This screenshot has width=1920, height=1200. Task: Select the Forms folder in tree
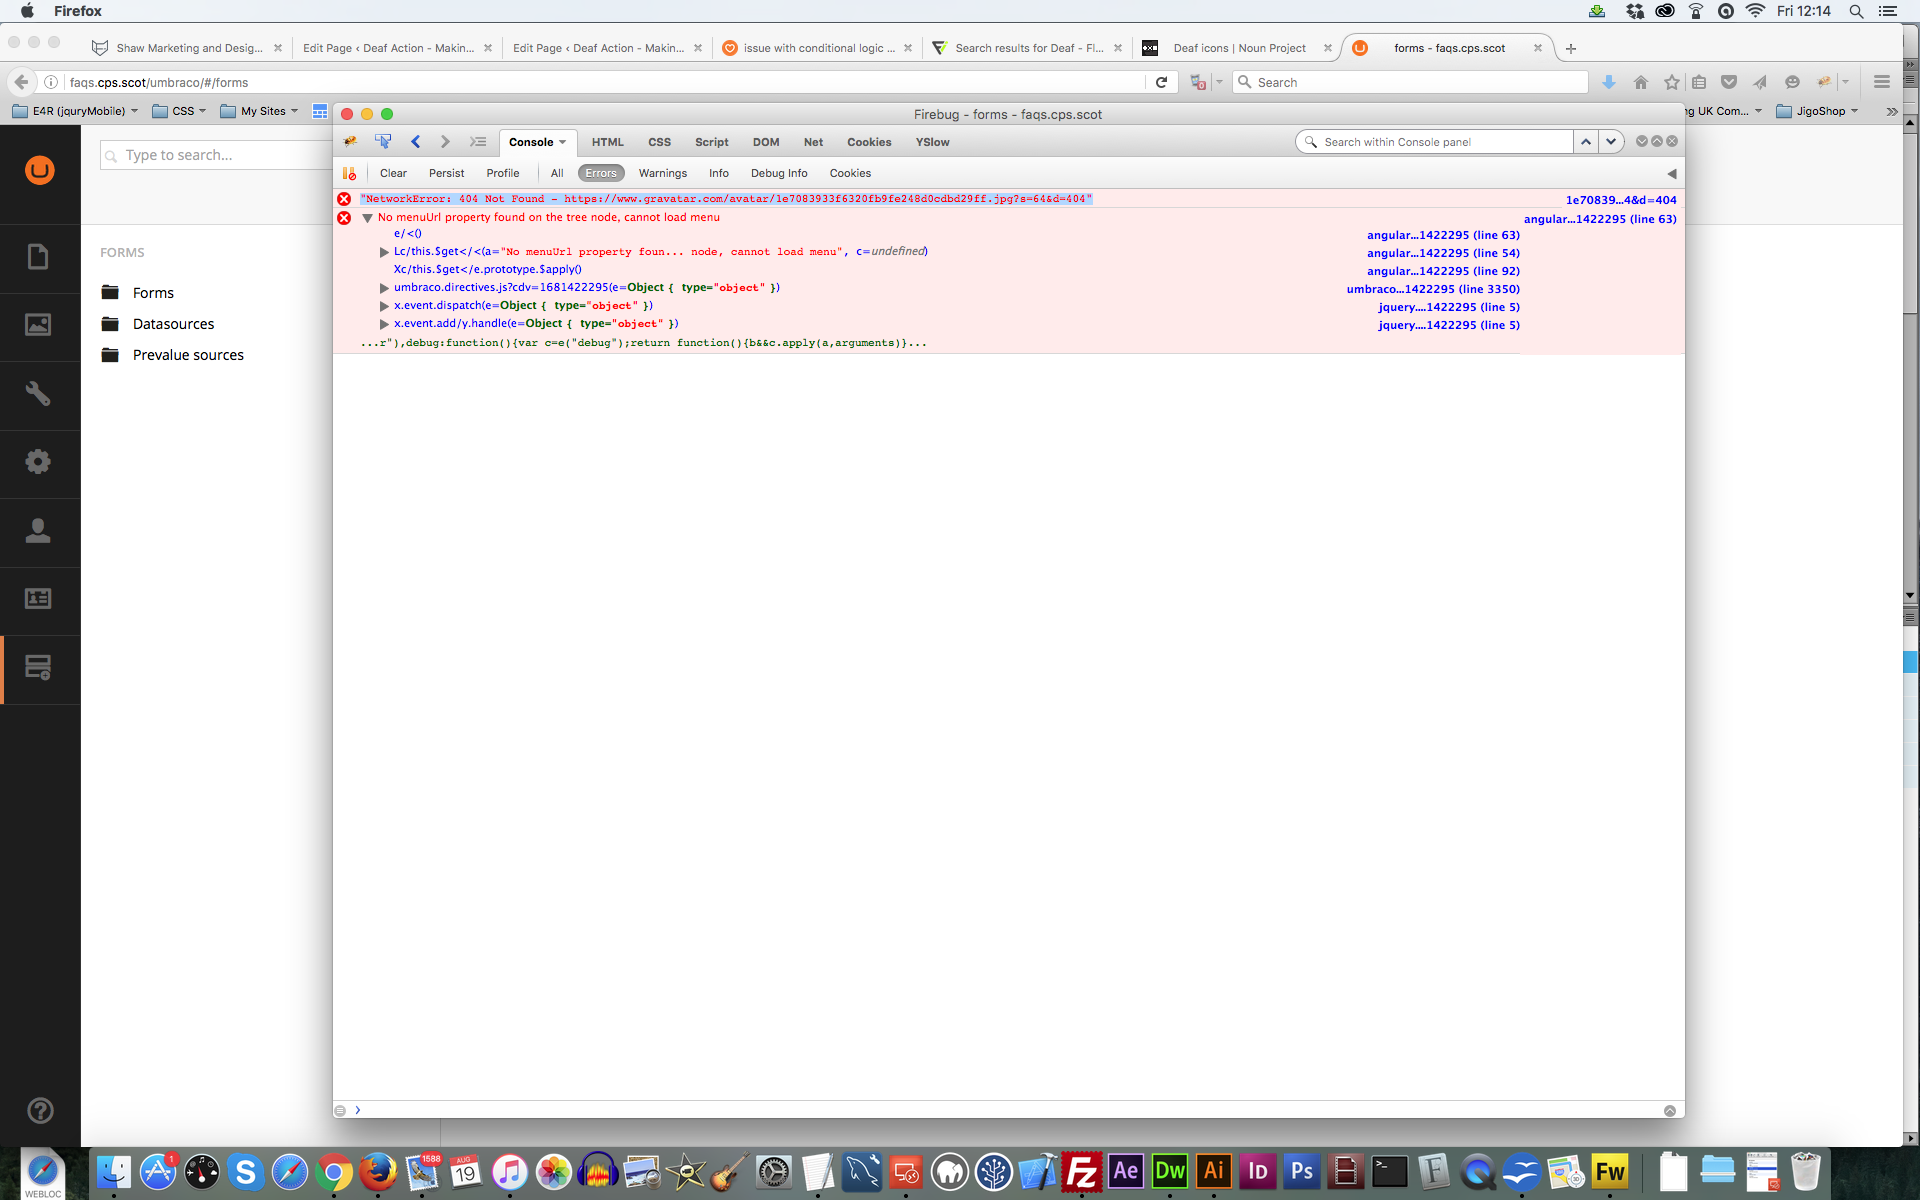[153, 293]
